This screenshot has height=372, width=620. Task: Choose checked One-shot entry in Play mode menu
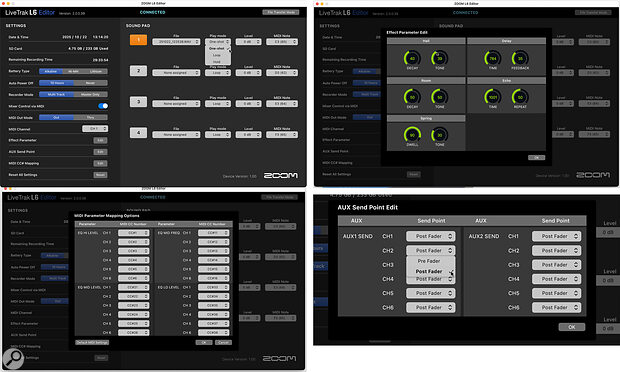pyautogui.click(x=217, y=49)
